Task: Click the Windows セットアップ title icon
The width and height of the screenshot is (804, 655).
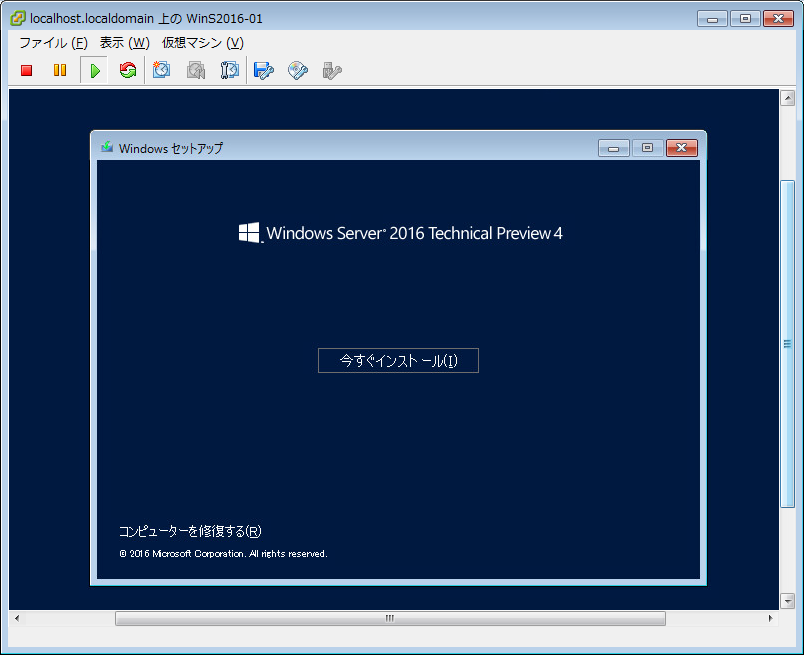Action: [x=107, y=148]
